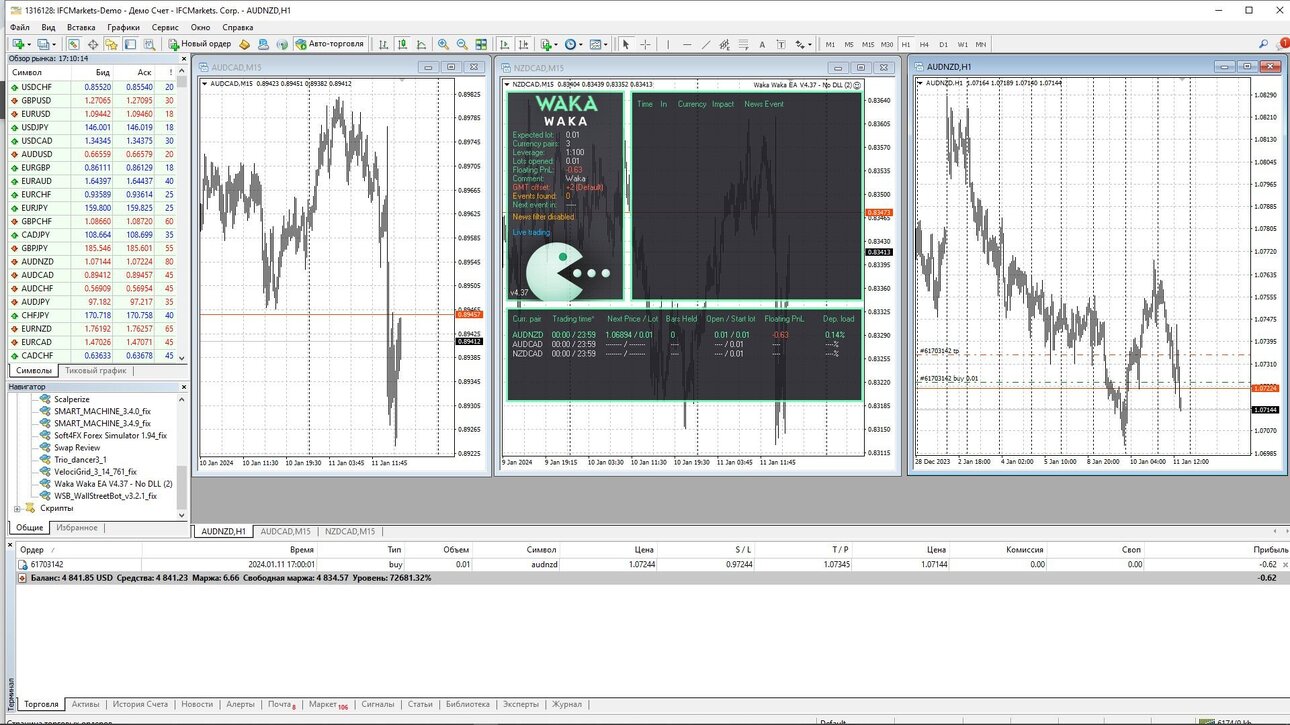Screen dimensions: 1290x725
Task: Open Эксперты terminal tab
Action: coord(521,704)
